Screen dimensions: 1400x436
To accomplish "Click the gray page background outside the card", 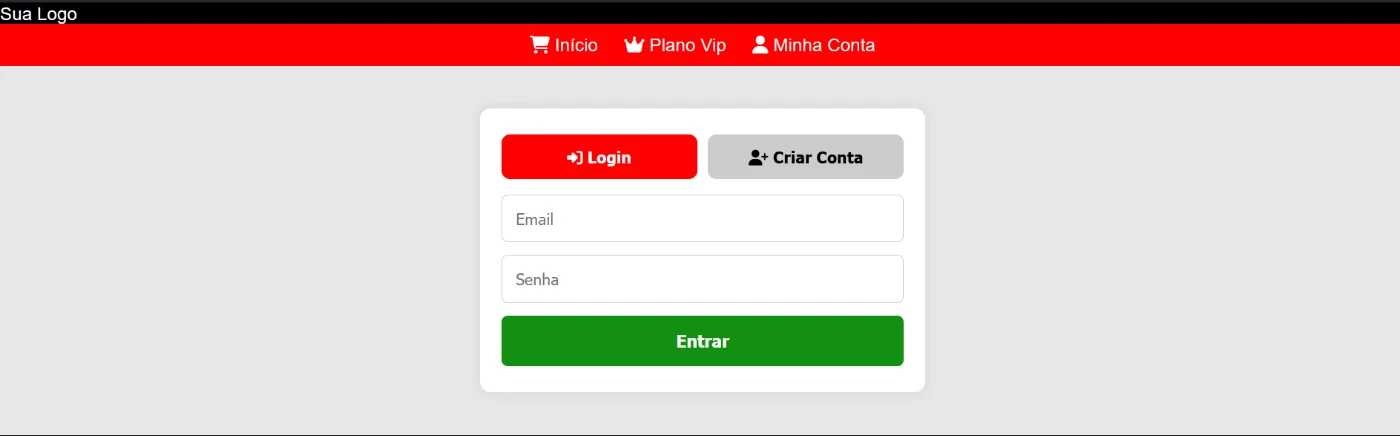I will click(x=240, y=250).
